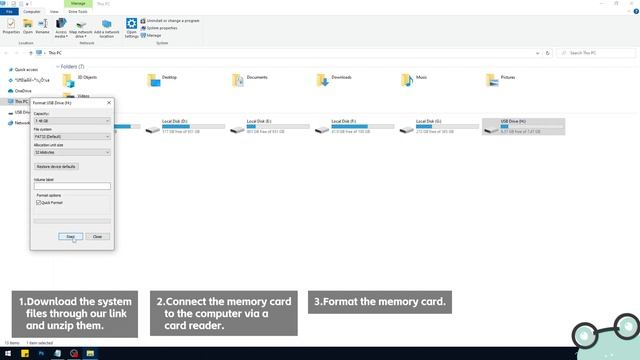Click the Help question mark icon
The height and width of the screenshot is (360, 640).
click(636, 11)
